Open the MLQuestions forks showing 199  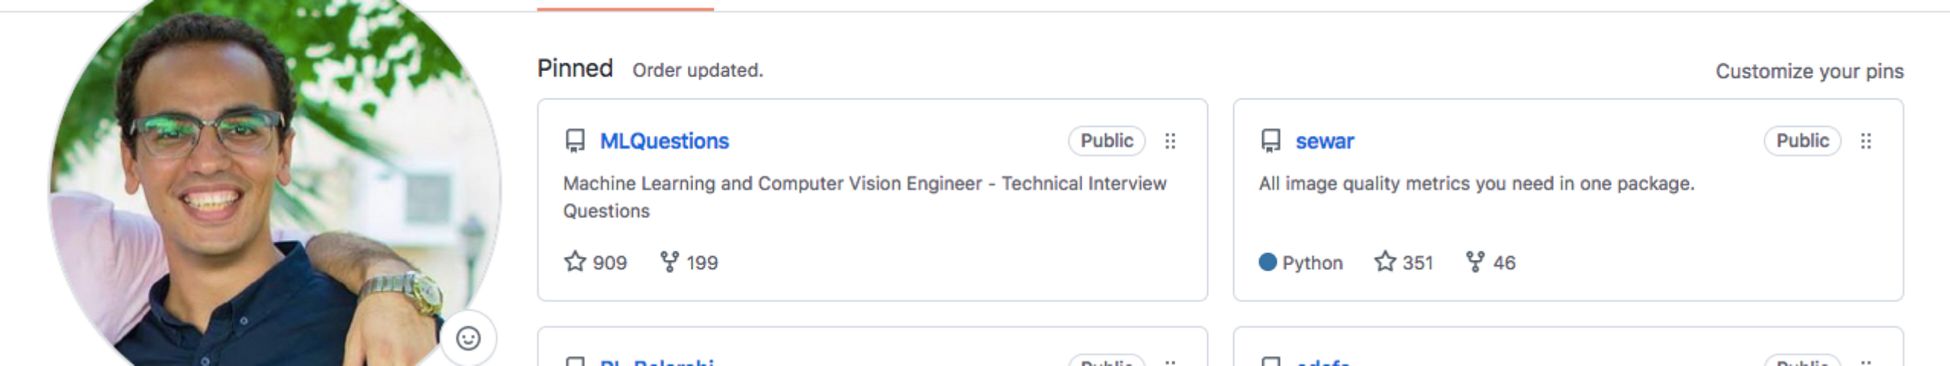pos(689,262)
